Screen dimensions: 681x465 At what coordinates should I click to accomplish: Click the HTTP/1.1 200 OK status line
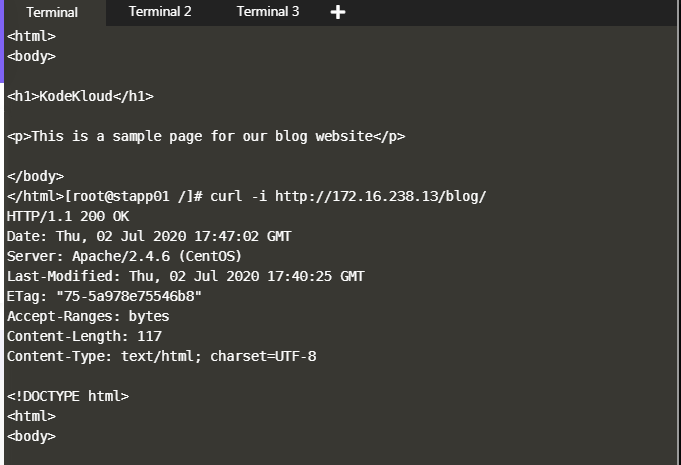tap(68, 216)
